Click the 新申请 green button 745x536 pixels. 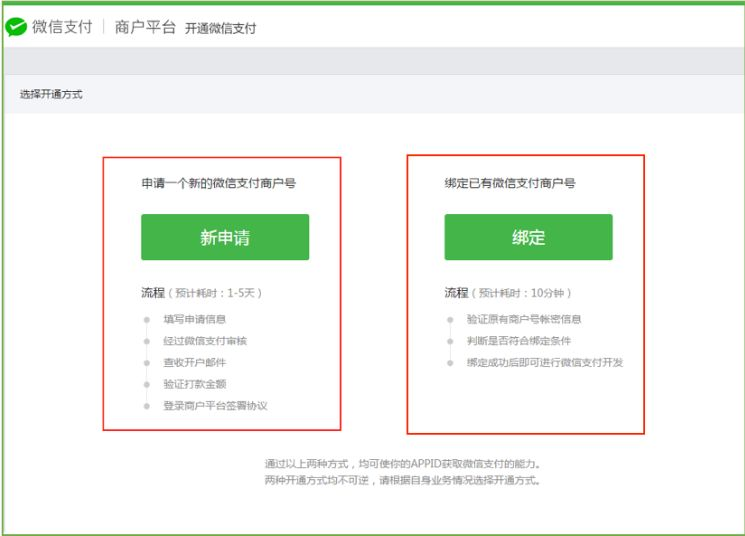[x=225, y=237]
